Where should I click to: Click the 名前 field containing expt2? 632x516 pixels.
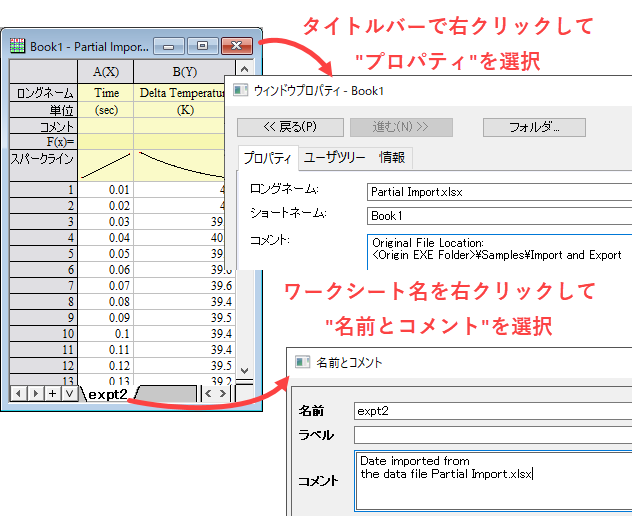coord(493,411)
